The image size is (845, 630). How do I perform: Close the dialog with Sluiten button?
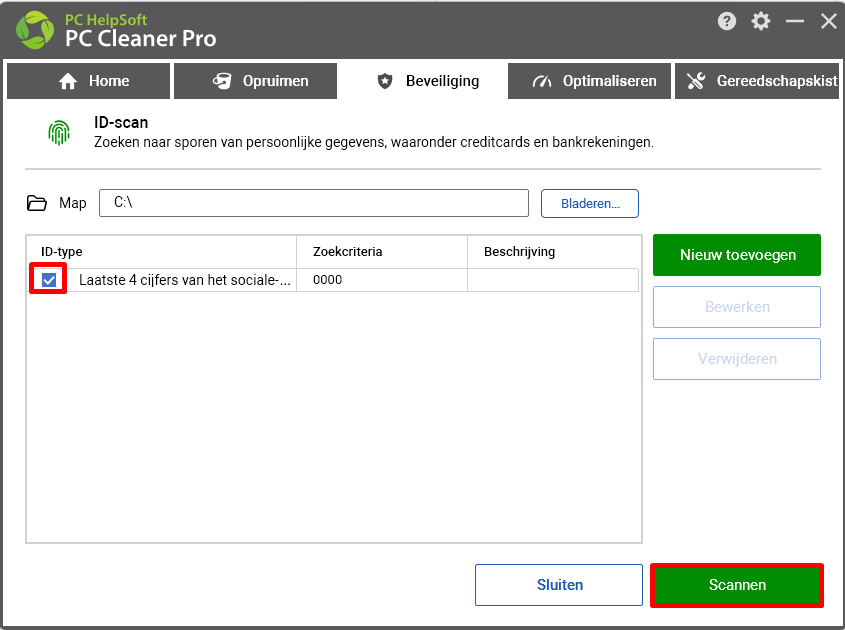click(559, 585)
